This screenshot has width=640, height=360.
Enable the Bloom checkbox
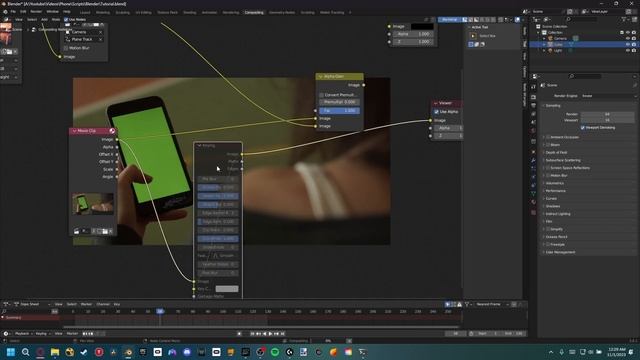[x=548, y=144]
